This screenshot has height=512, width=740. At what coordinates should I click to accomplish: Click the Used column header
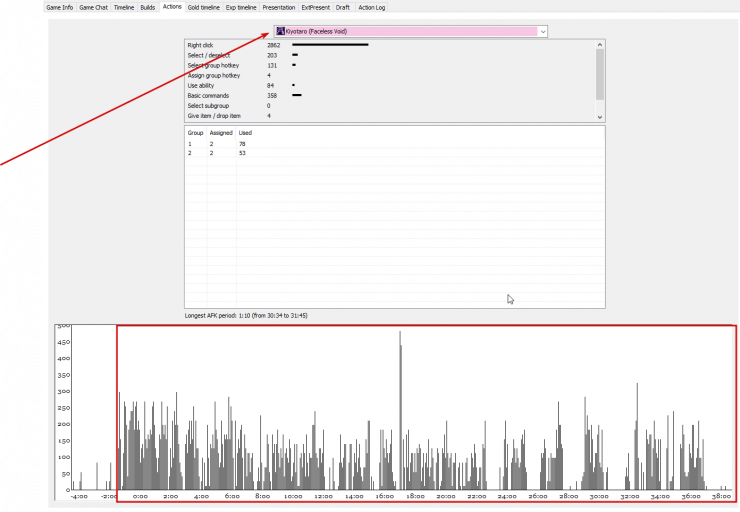pos(245,133)
